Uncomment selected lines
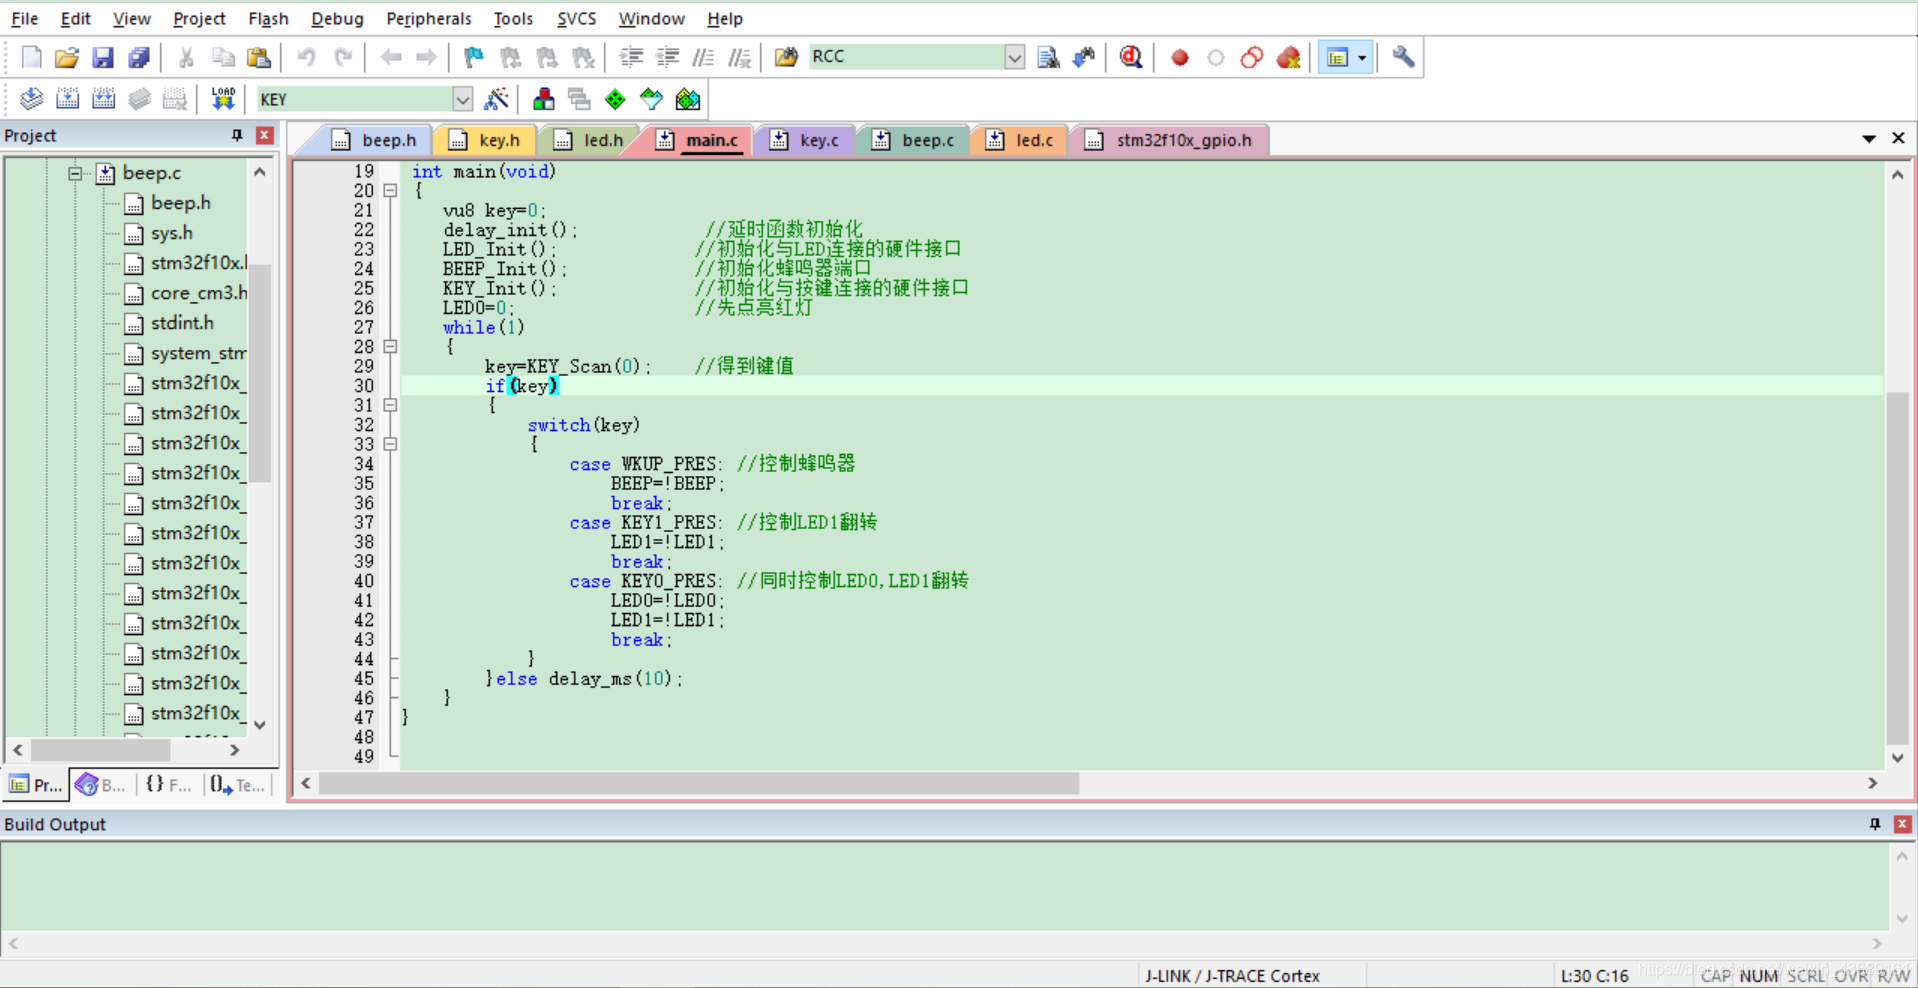This screenshot has height=988, width=1918. [x=739, y=58]
